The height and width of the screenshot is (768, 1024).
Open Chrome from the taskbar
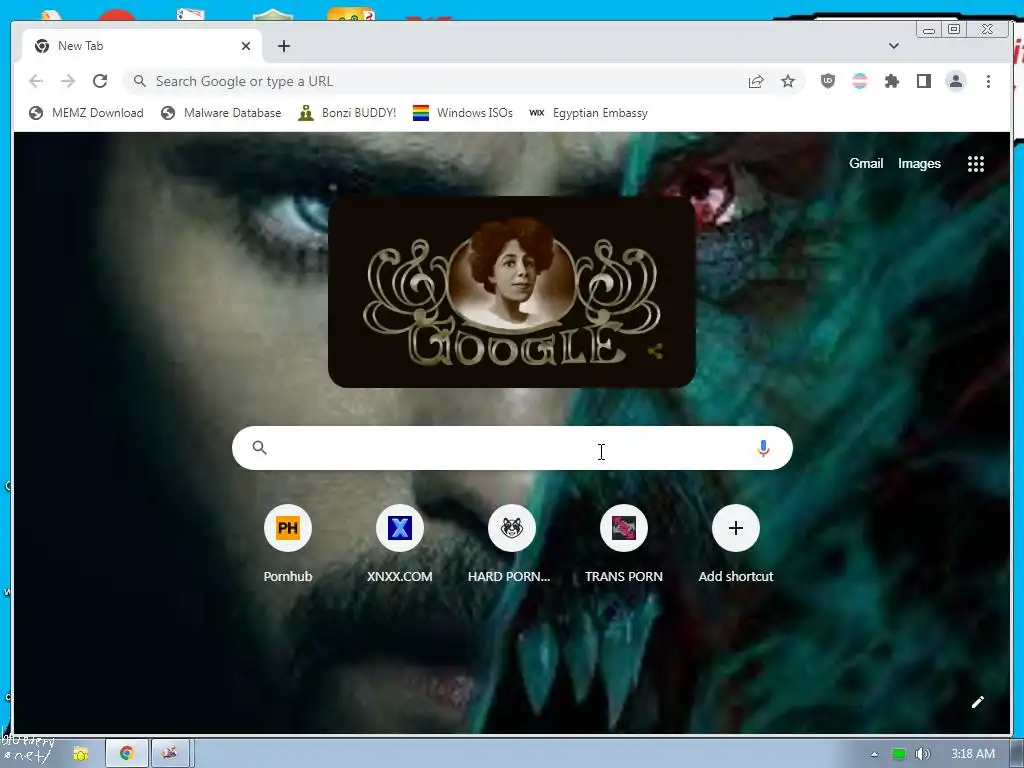click(126, 753)
